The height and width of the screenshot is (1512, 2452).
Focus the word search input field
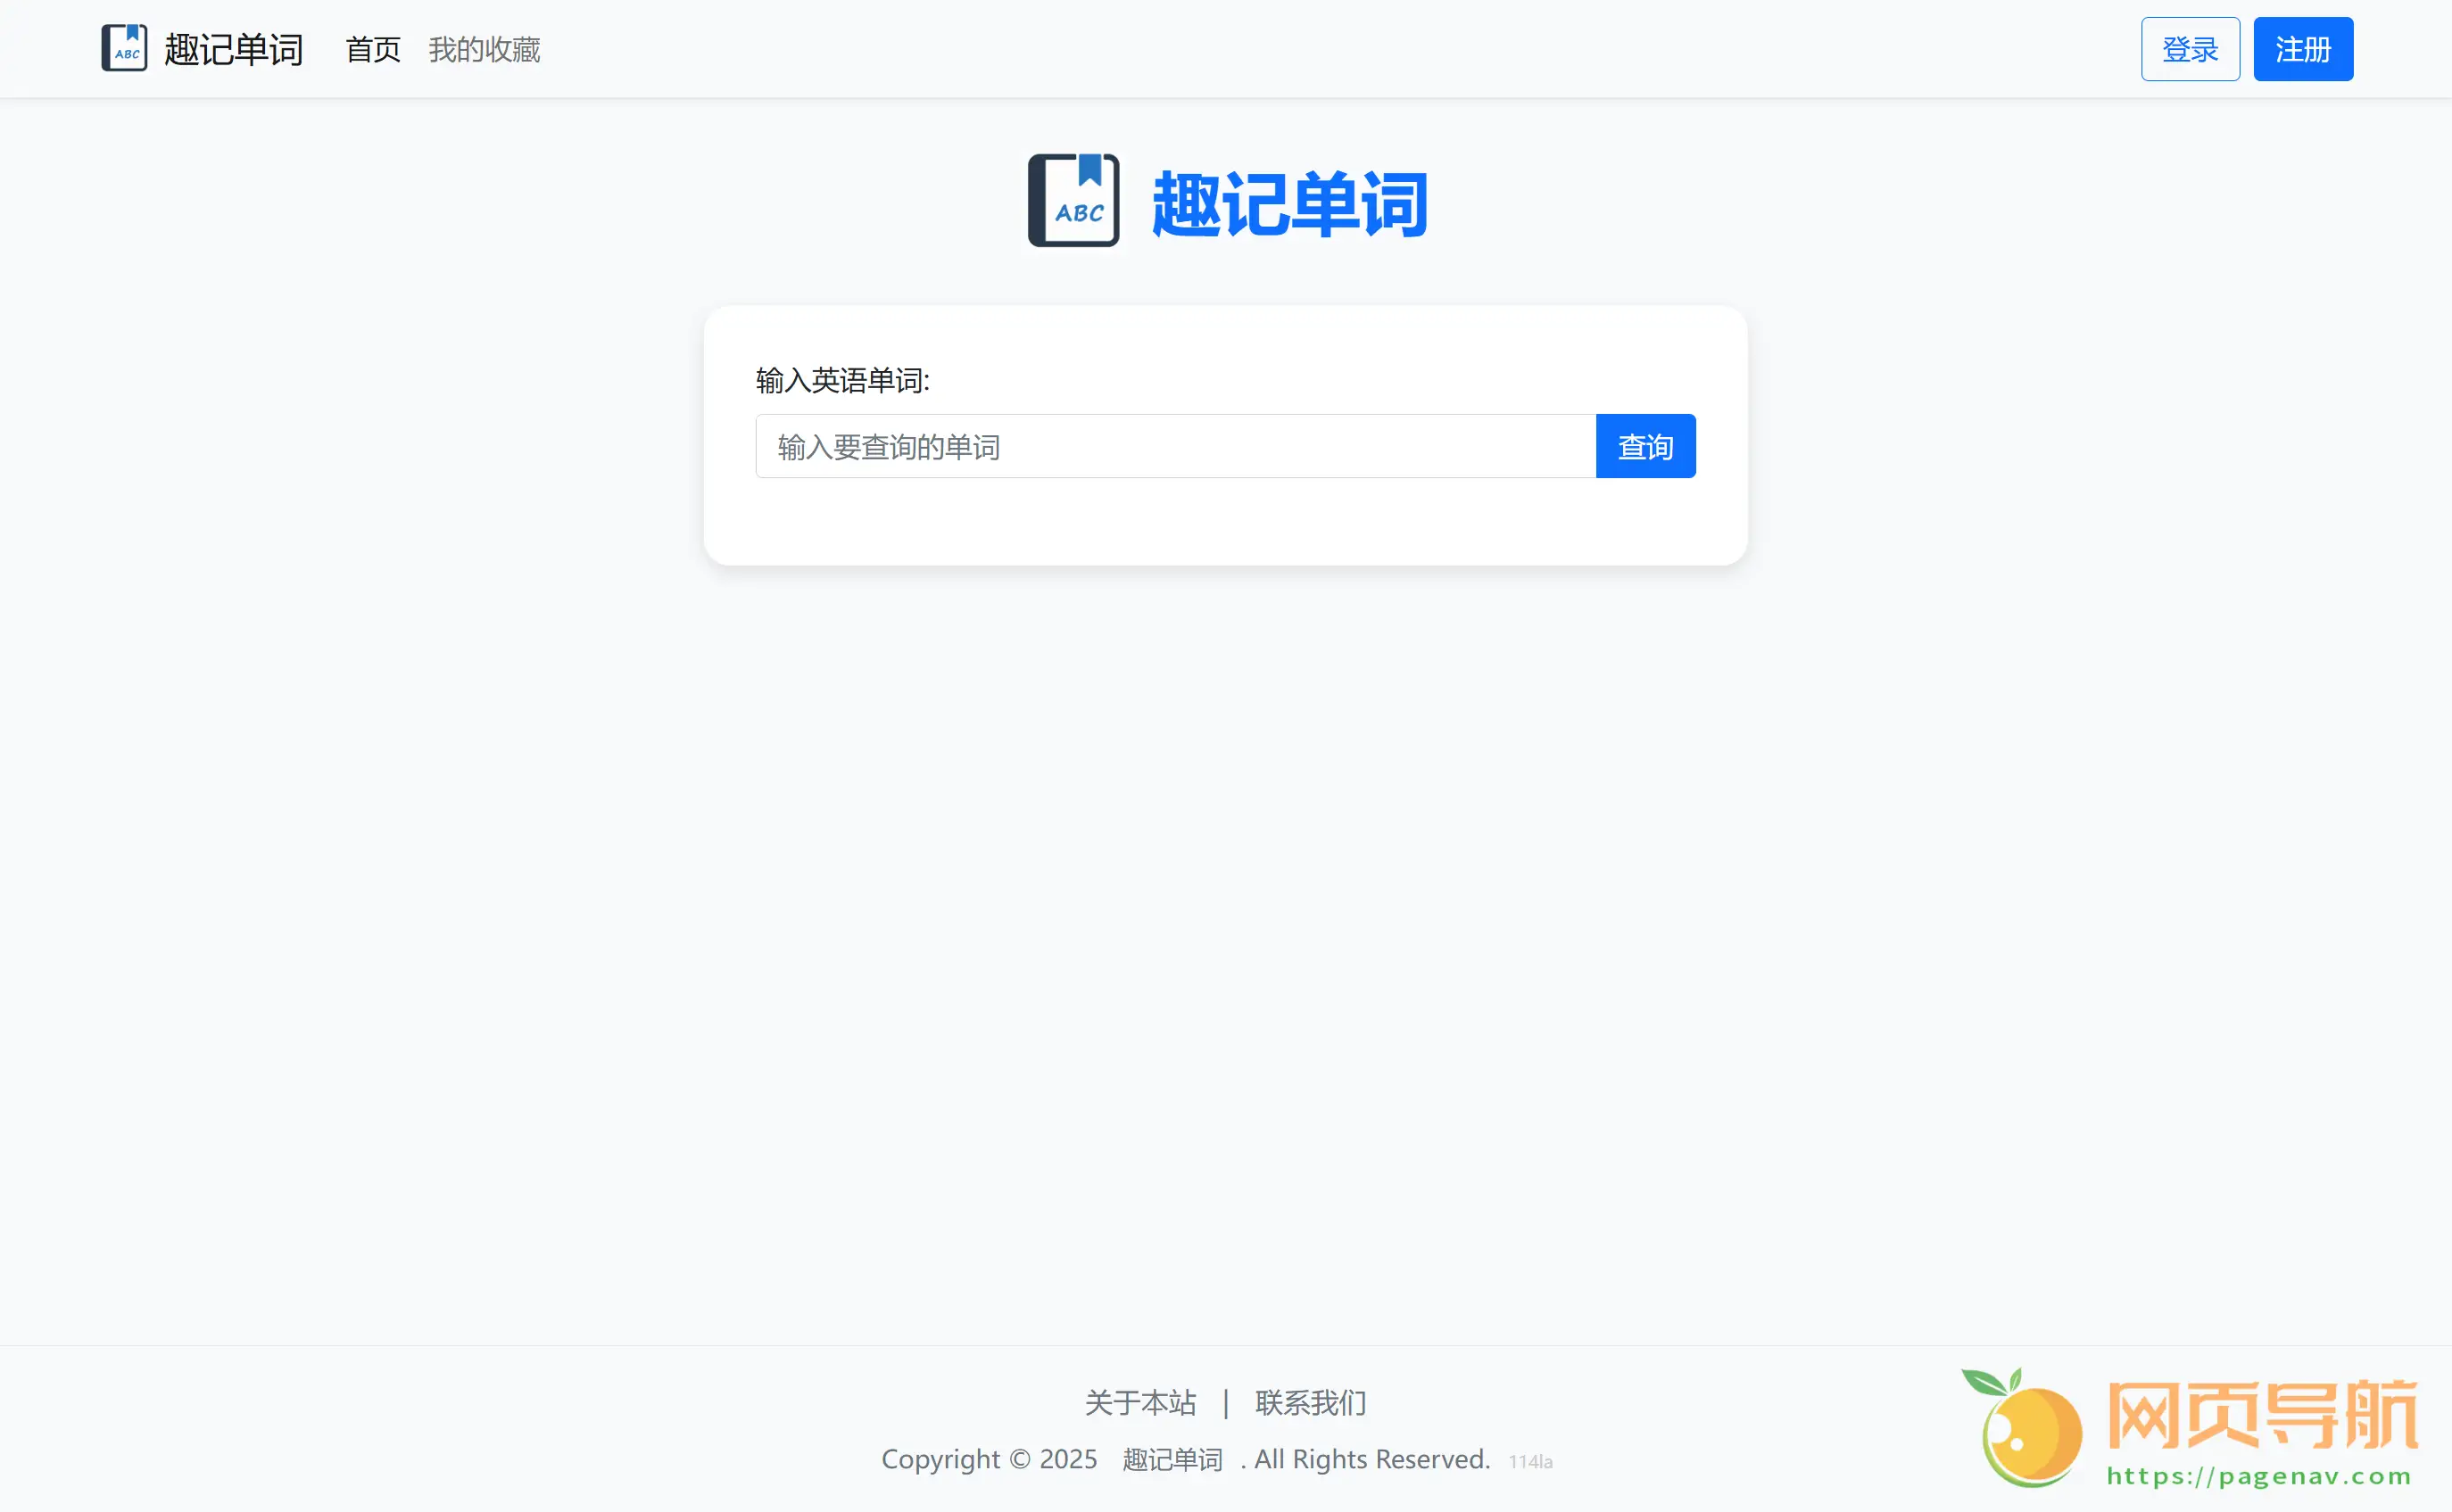point(1176,446)
